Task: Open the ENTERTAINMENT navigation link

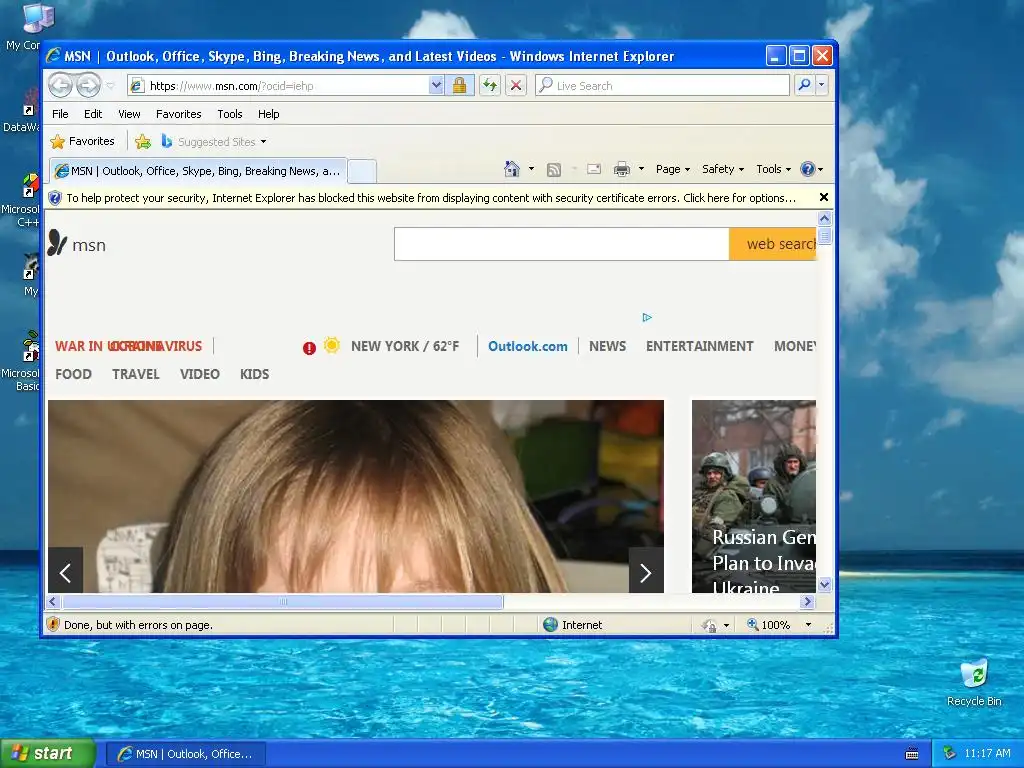Action: (699, 346)
